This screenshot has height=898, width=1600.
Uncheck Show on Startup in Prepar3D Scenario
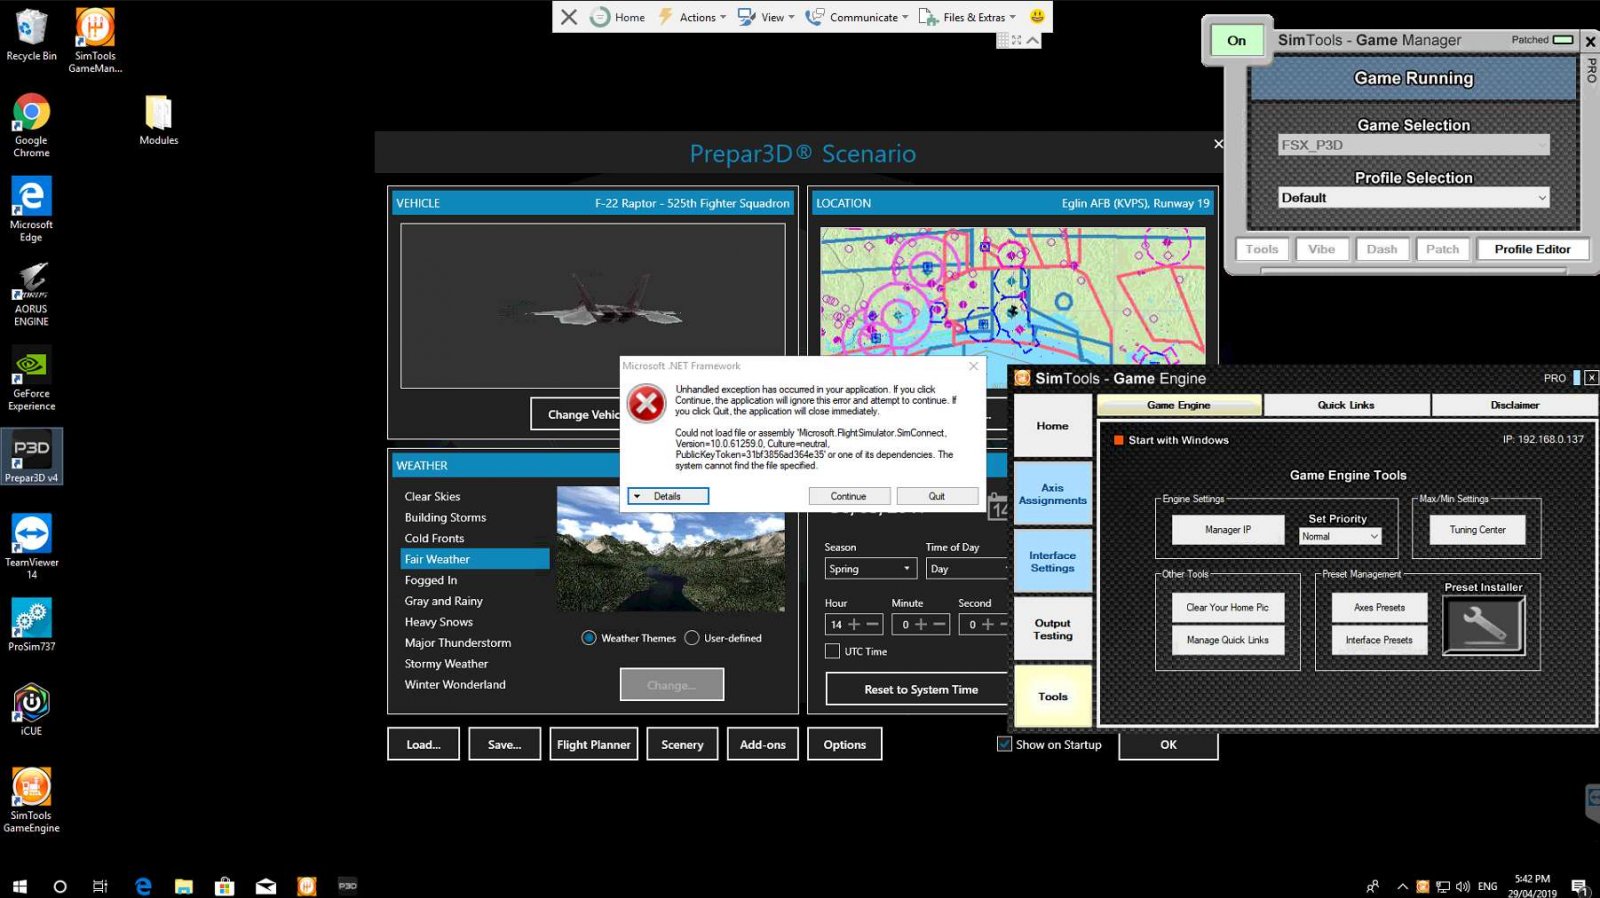1004,744
